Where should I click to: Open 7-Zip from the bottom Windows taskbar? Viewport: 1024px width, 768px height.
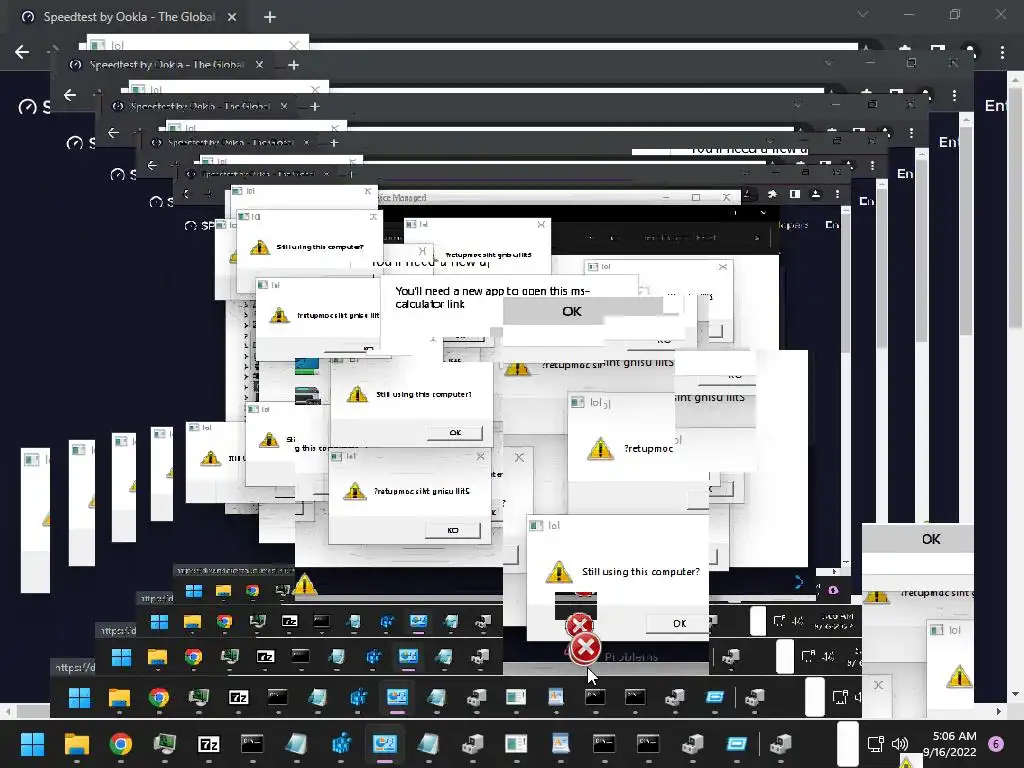pyautogui.click(x=208, y=744)
